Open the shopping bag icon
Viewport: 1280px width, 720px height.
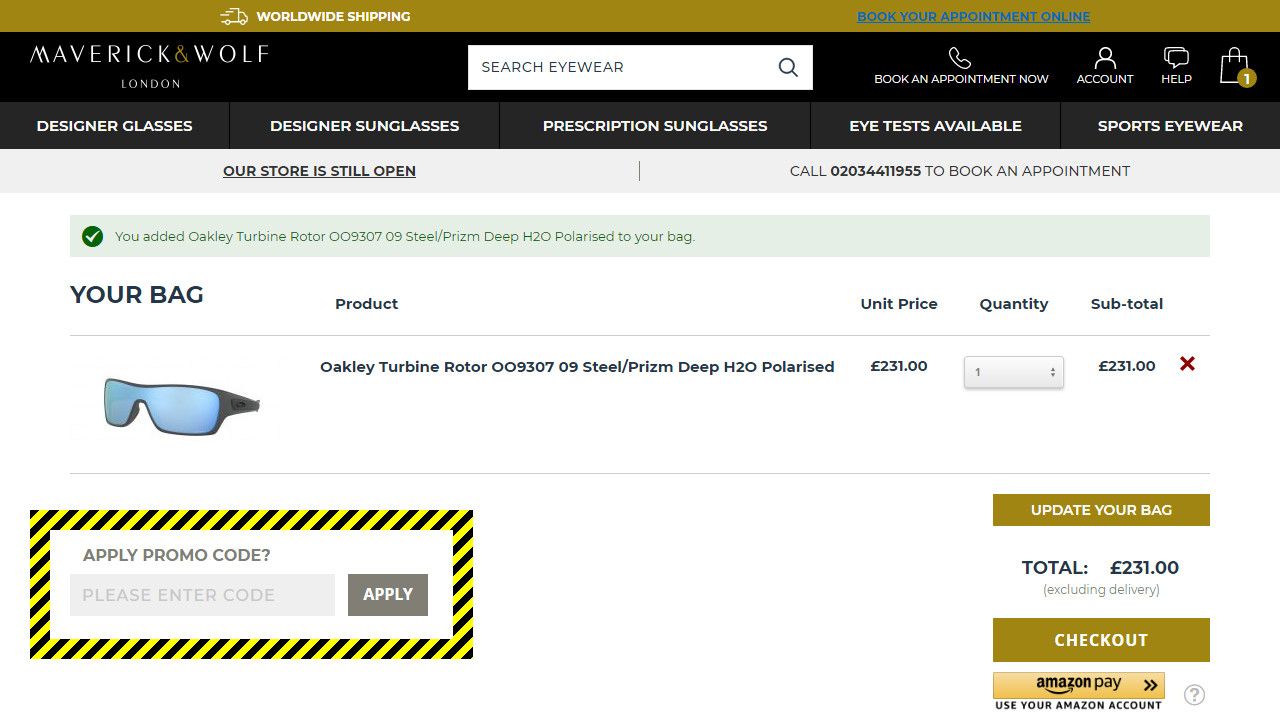coord(1234,65)
